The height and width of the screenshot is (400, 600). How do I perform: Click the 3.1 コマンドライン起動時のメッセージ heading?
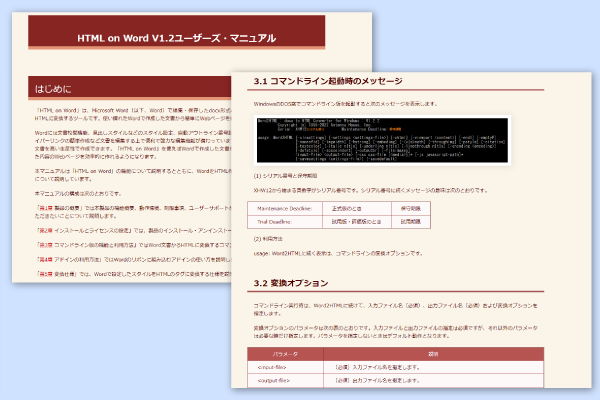[330, 81]
